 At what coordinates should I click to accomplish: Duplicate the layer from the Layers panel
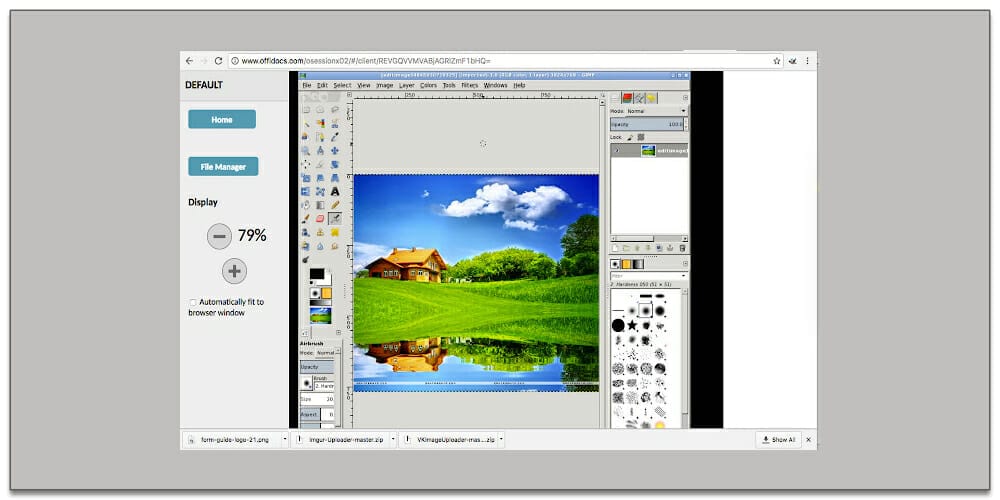[659, 247]
